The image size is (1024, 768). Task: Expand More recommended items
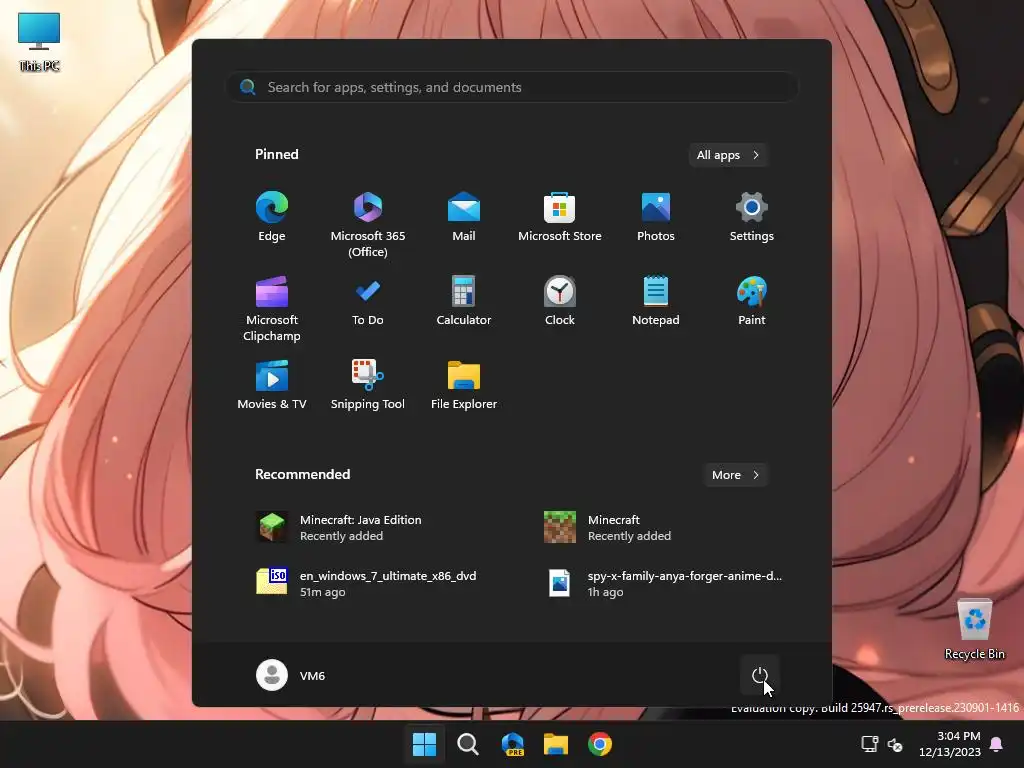point(735,475)
